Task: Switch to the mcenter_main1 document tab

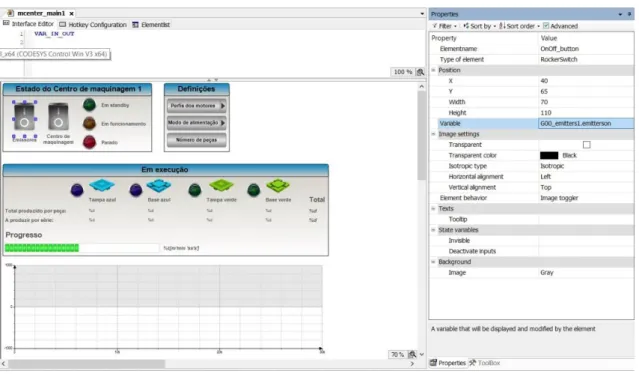Action: pyautogui.click(x=41, y=13)
